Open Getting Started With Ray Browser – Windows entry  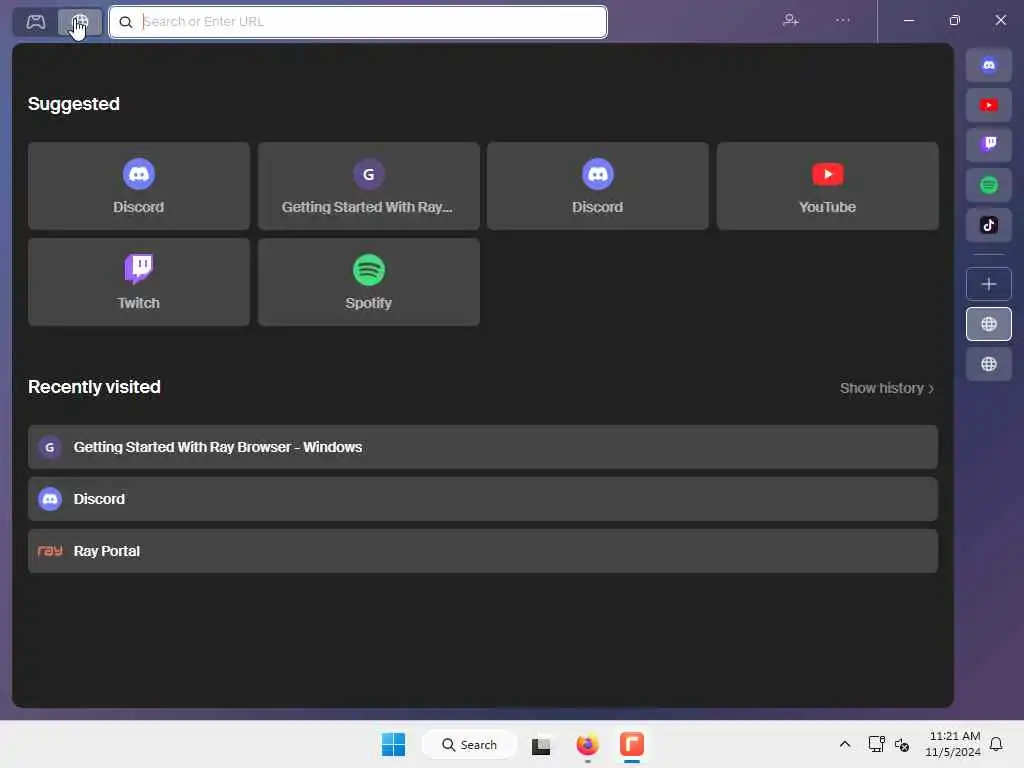[x=483, y=447]
